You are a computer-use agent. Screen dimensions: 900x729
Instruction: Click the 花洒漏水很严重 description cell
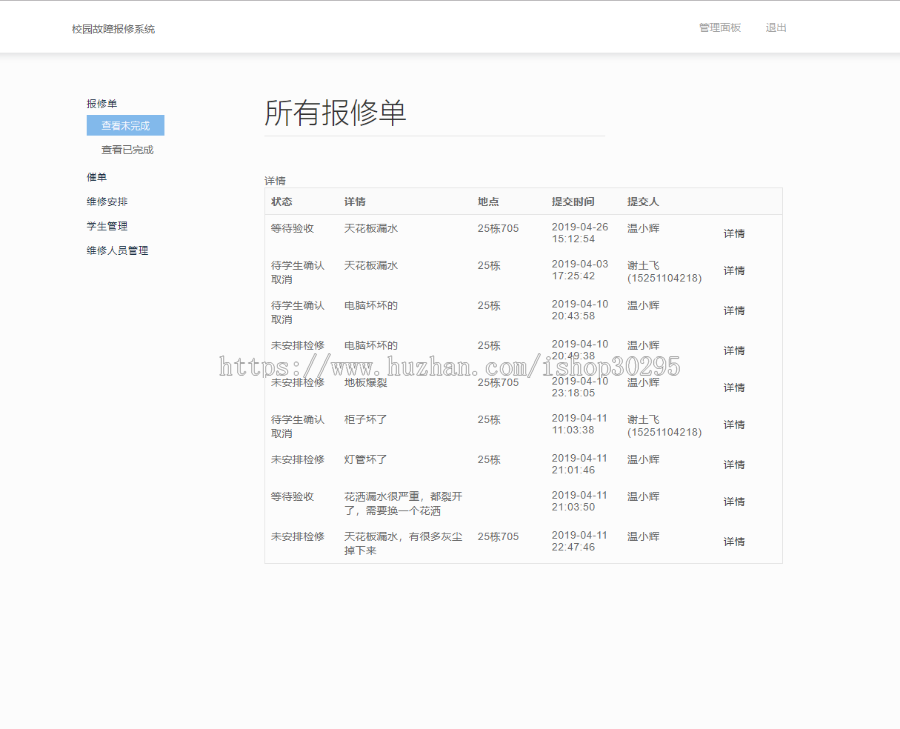403,503
